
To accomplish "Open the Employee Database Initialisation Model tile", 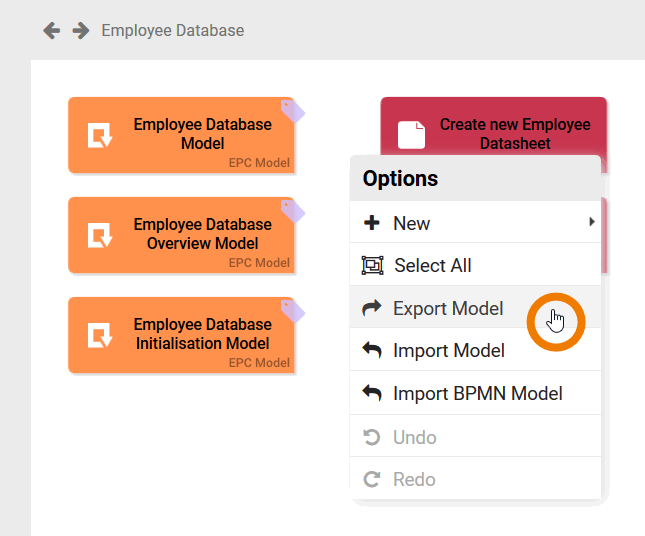I will [x=181, y=335].
